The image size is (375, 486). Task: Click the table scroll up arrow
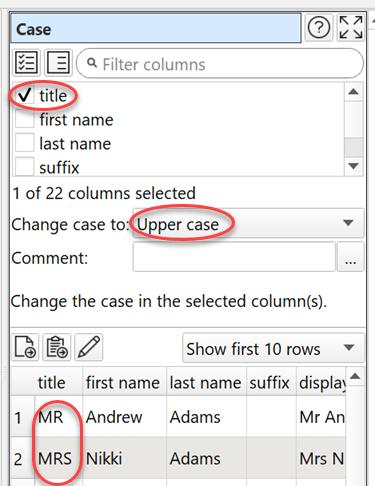pyautogui.click(x=355, y=377)
